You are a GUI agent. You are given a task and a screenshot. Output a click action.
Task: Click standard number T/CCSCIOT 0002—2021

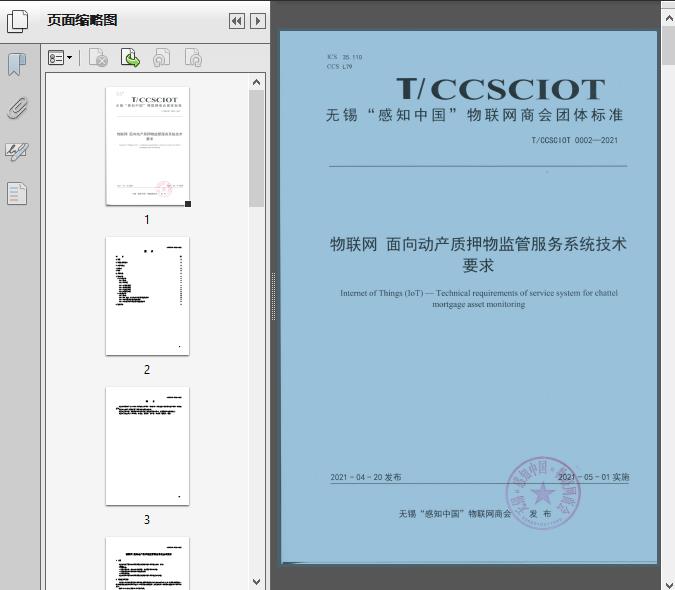[575, 140]
